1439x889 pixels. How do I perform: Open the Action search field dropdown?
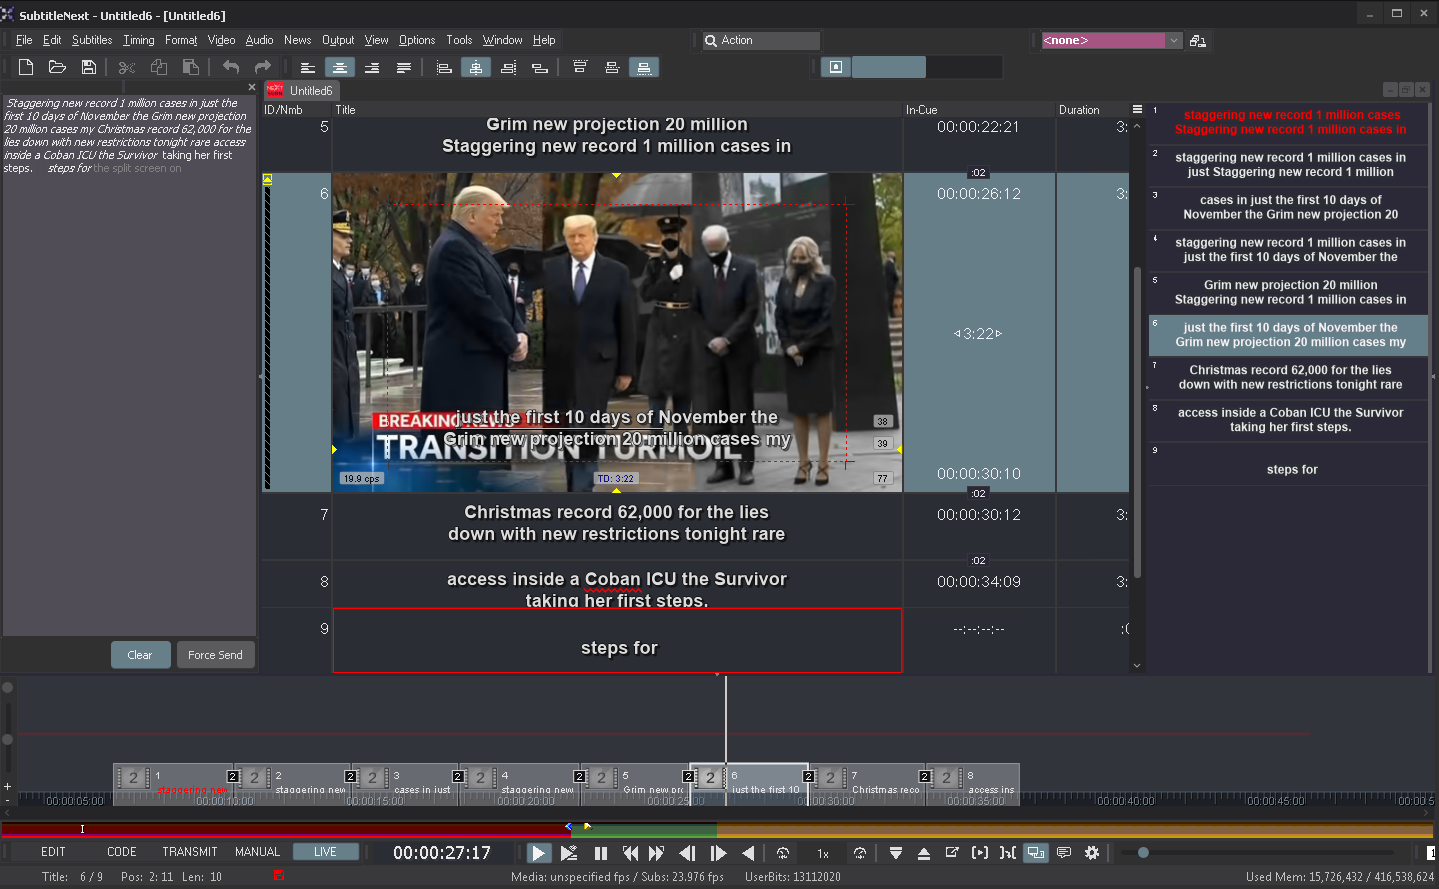tap(760, 40)
